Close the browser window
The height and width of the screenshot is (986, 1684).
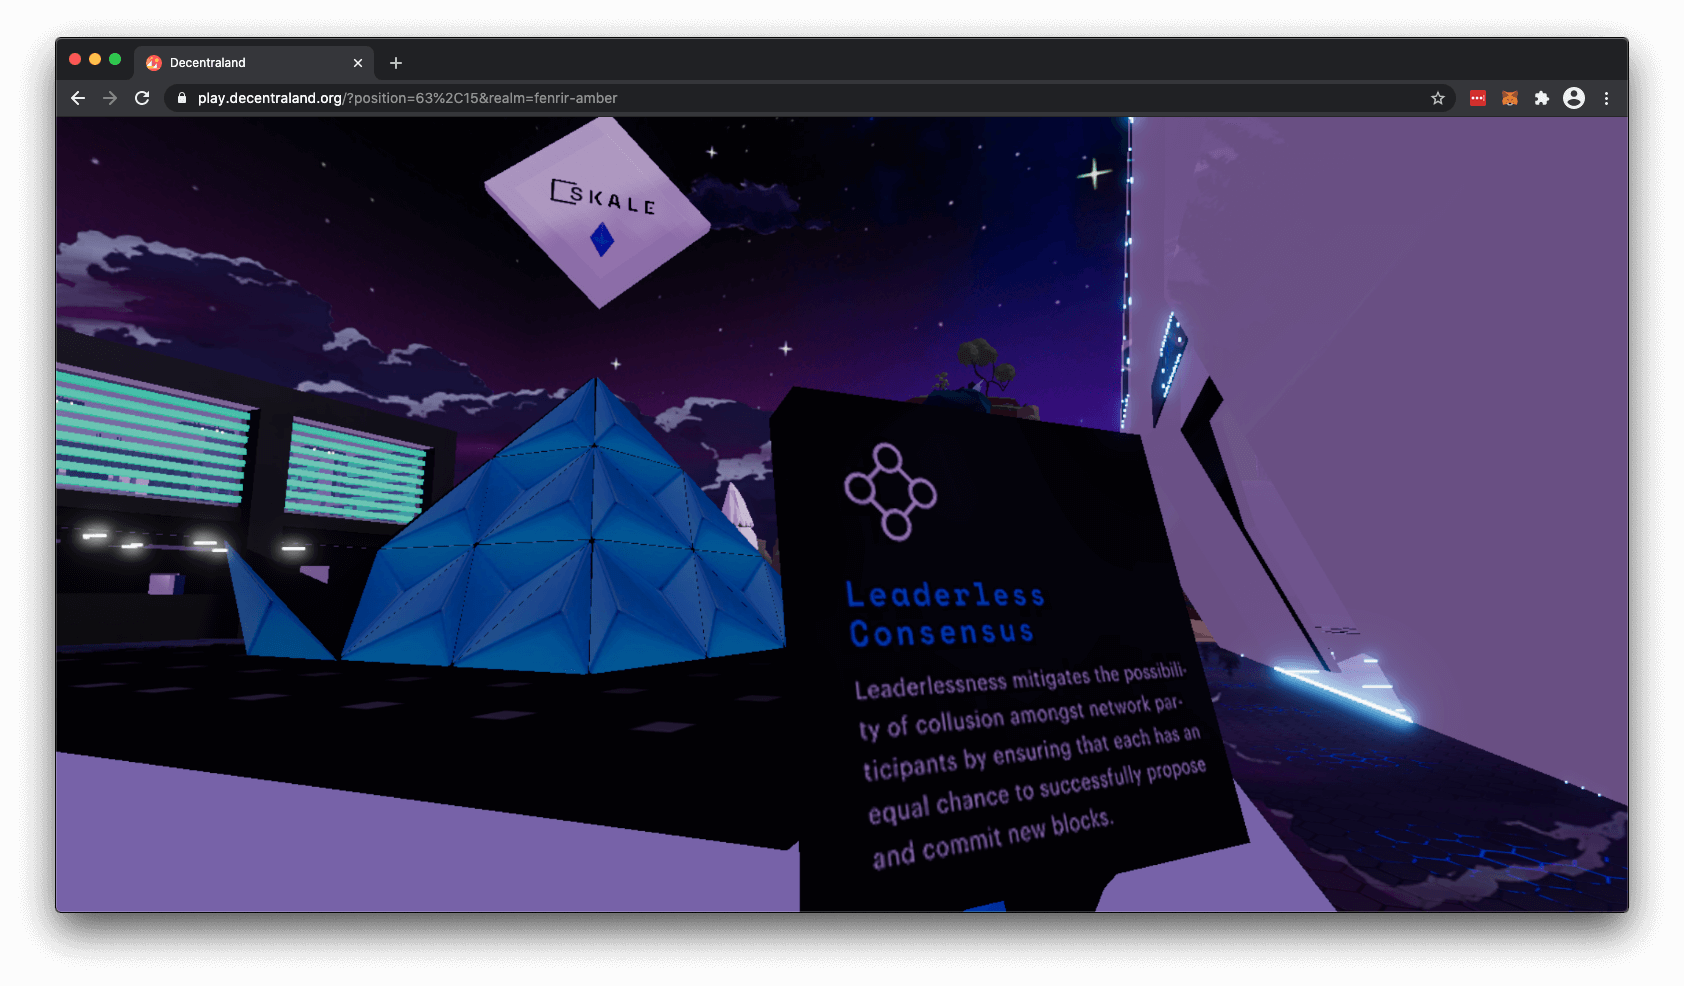[x=75, y=60]
